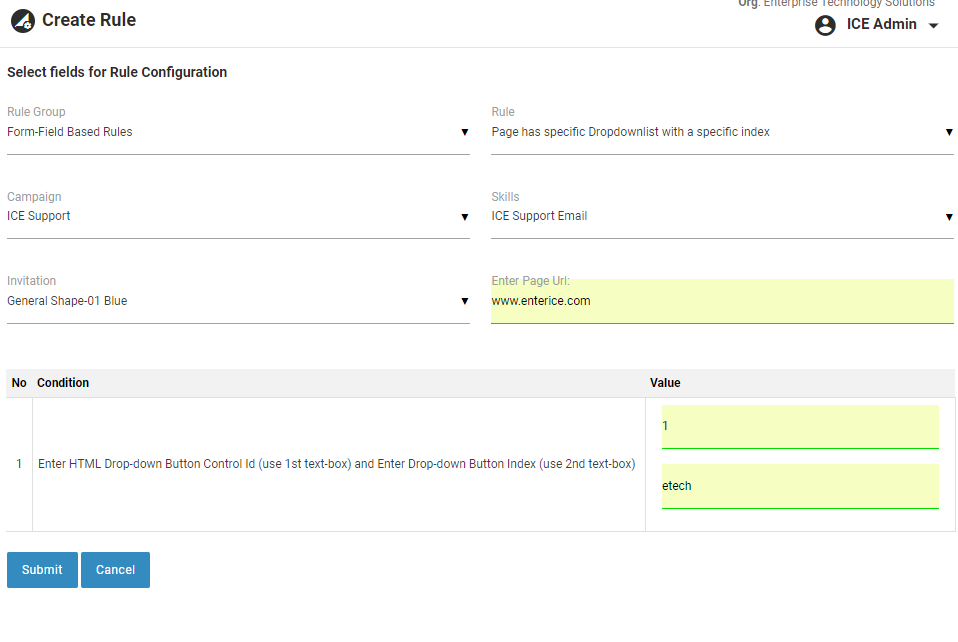Click the first Value box containing 1
This screenshot has height=642, width=958.
(800, 427)
